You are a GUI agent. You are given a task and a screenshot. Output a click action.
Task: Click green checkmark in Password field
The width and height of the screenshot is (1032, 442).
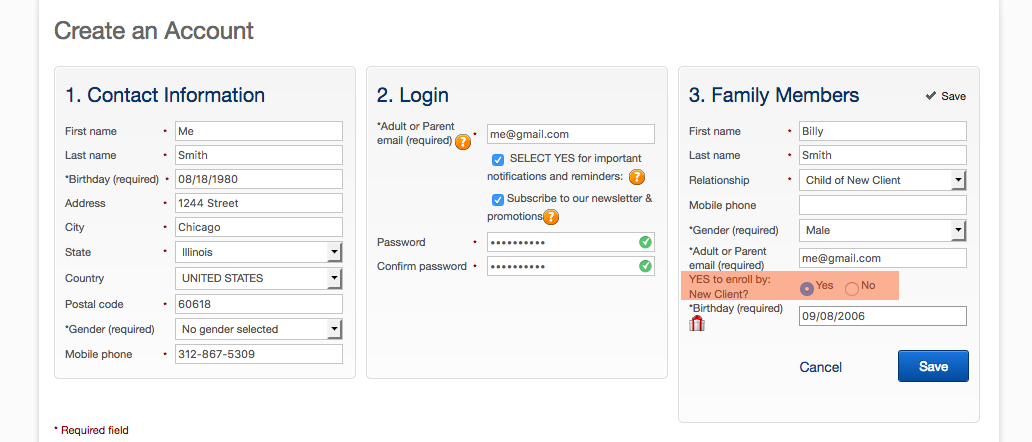click(645, 242)
